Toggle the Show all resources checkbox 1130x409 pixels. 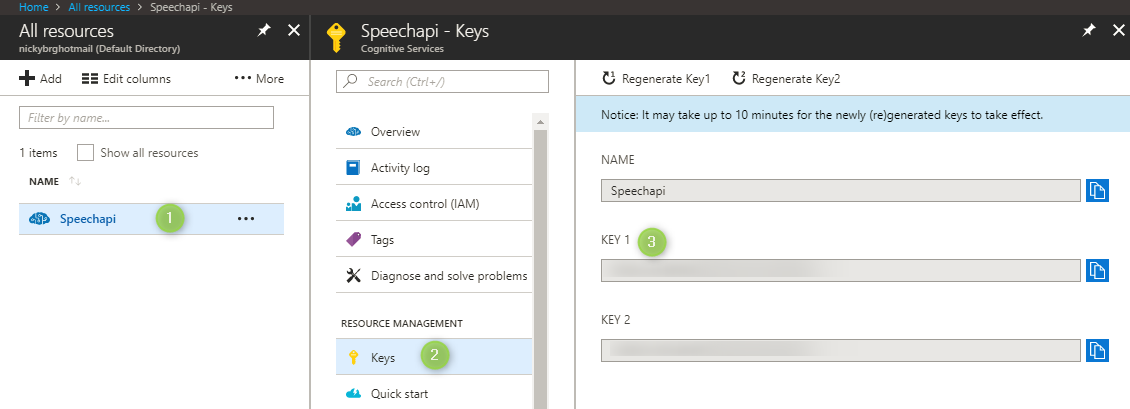[x=86, y=153]
